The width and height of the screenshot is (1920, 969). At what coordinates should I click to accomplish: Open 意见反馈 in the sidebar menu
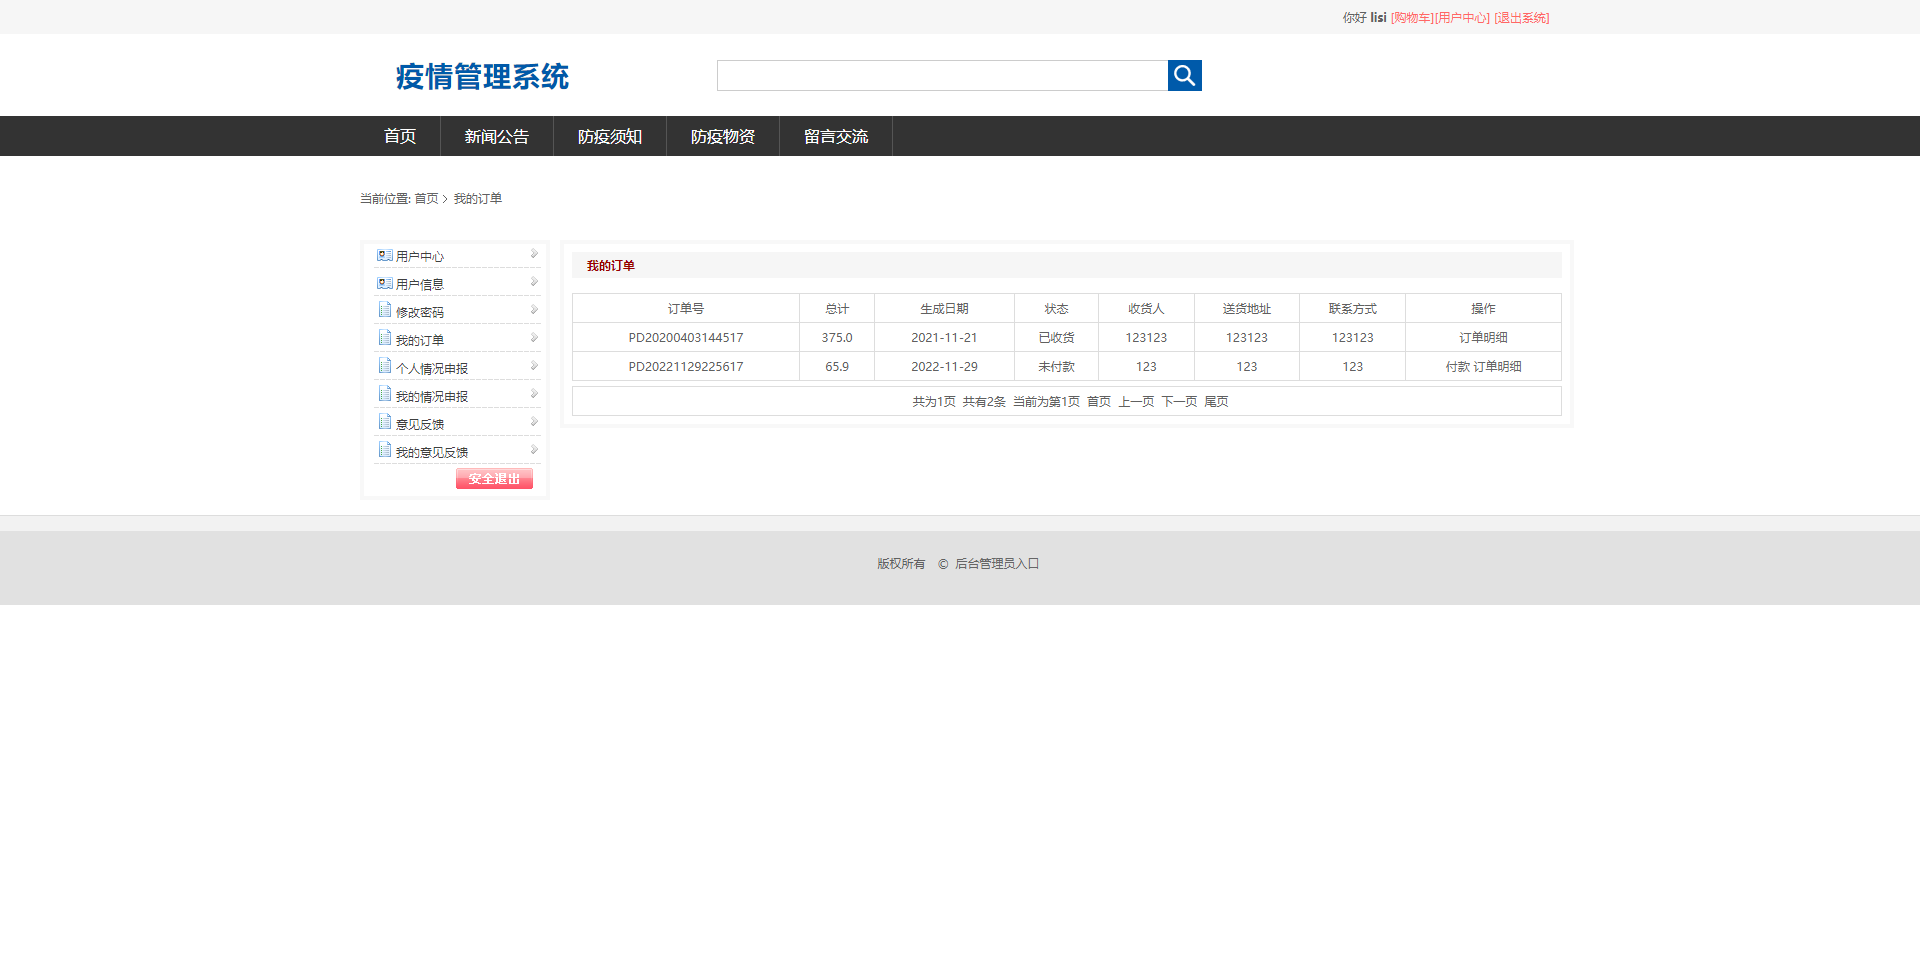pos(420,425)
